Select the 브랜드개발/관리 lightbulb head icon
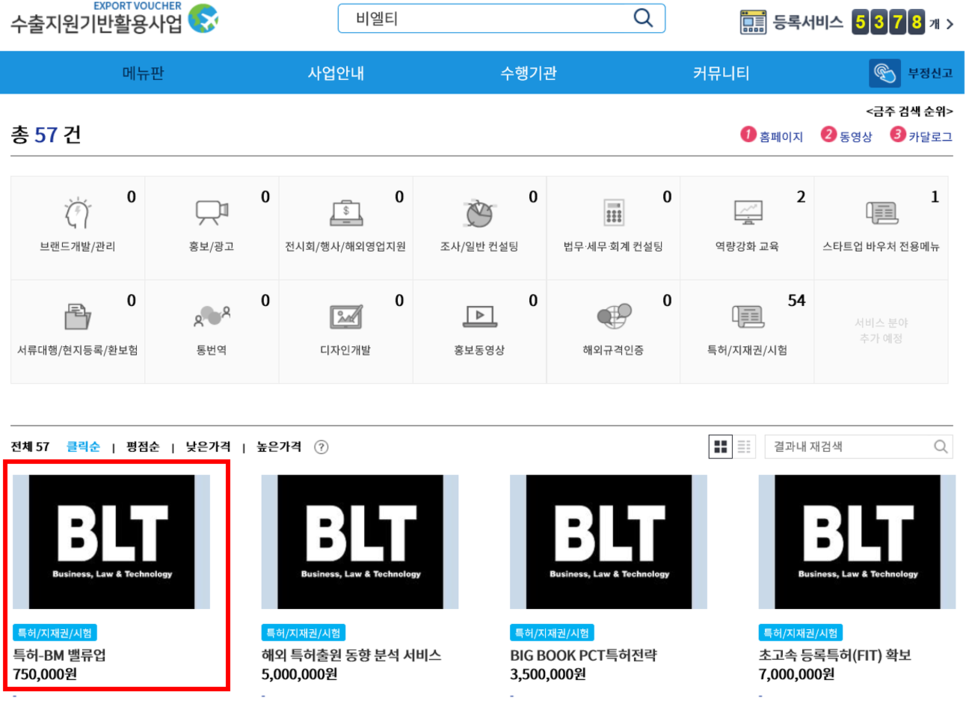Image resolution: width=966 pixels, height=707 pixels. (x=78, y=213)
